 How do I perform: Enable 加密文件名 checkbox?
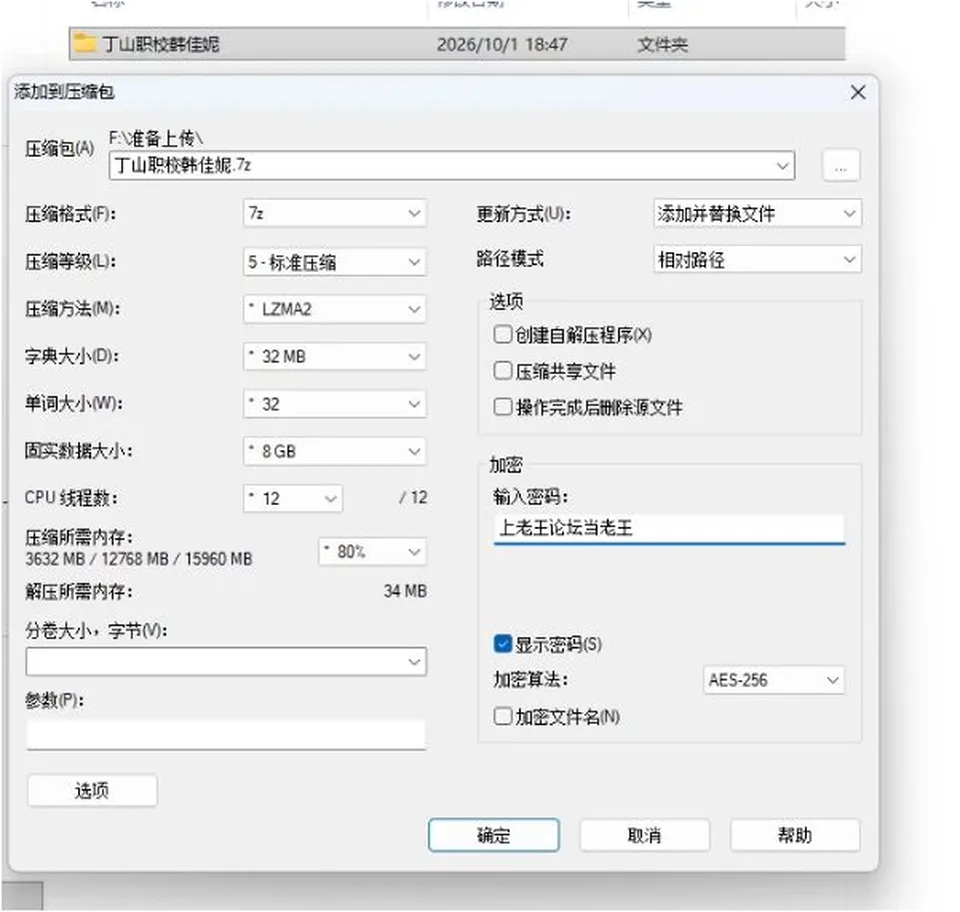click(503, 716)
